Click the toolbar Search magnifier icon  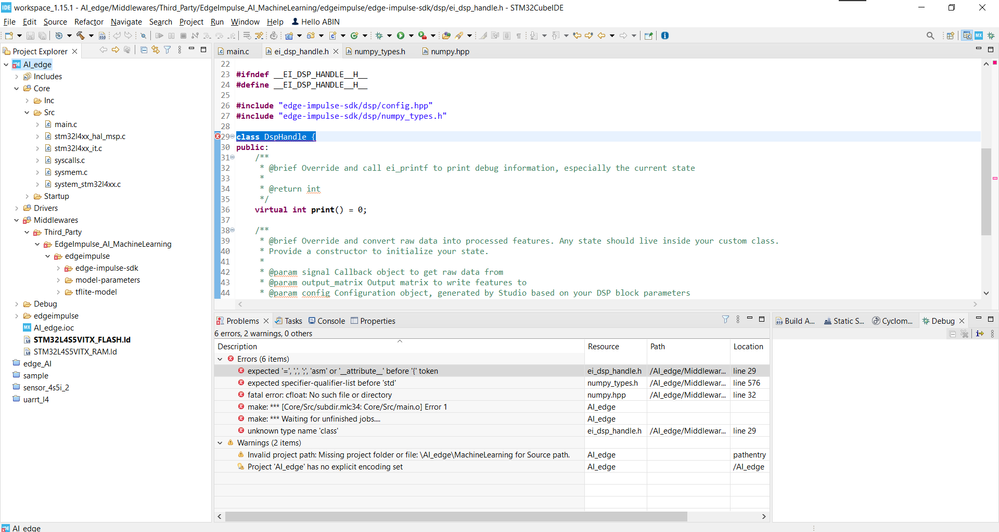930,36
